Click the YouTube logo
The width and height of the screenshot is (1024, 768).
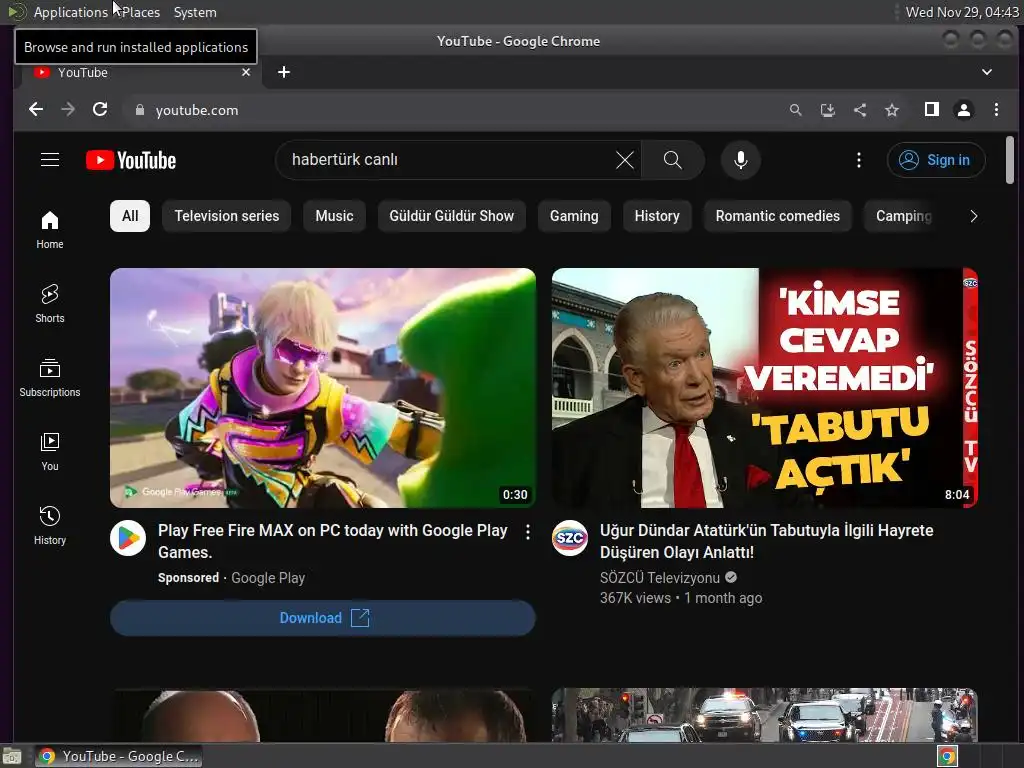[x=131, y=160]
